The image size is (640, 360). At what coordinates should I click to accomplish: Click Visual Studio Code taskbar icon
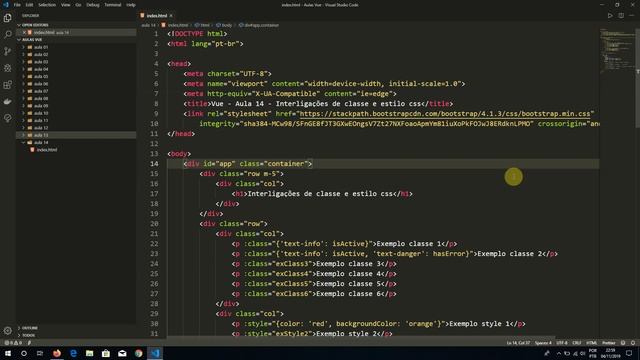(155, 353)
